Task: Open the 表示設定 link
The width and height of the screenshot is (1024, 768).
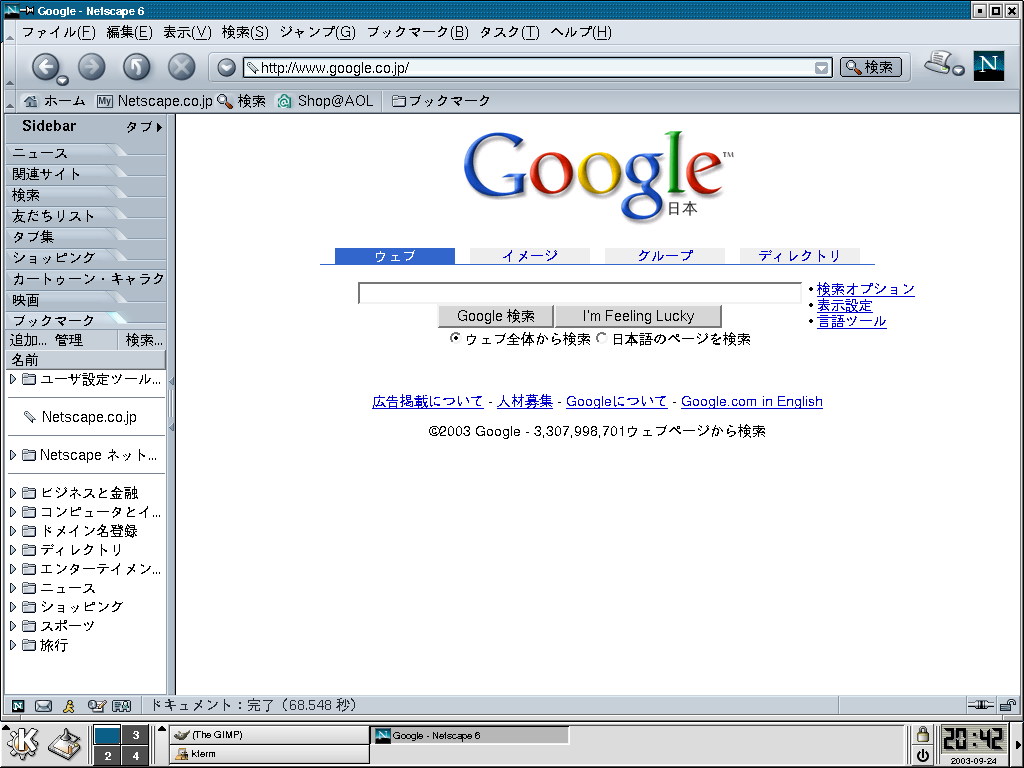Action: (x=844, y=305)
